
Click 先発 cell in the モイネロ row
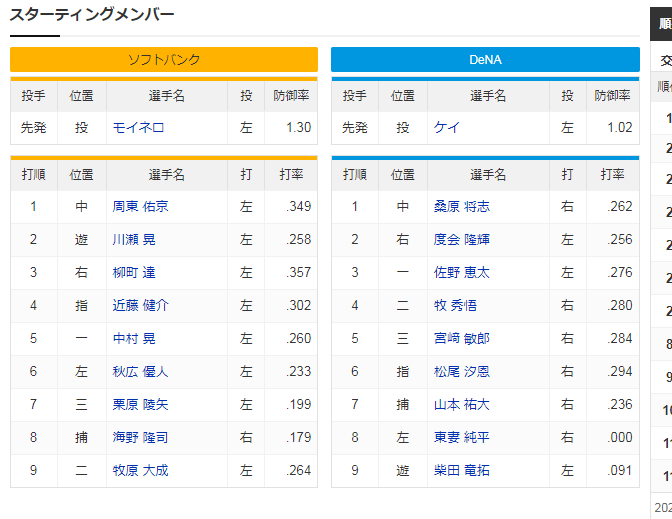tap(33, 128)
